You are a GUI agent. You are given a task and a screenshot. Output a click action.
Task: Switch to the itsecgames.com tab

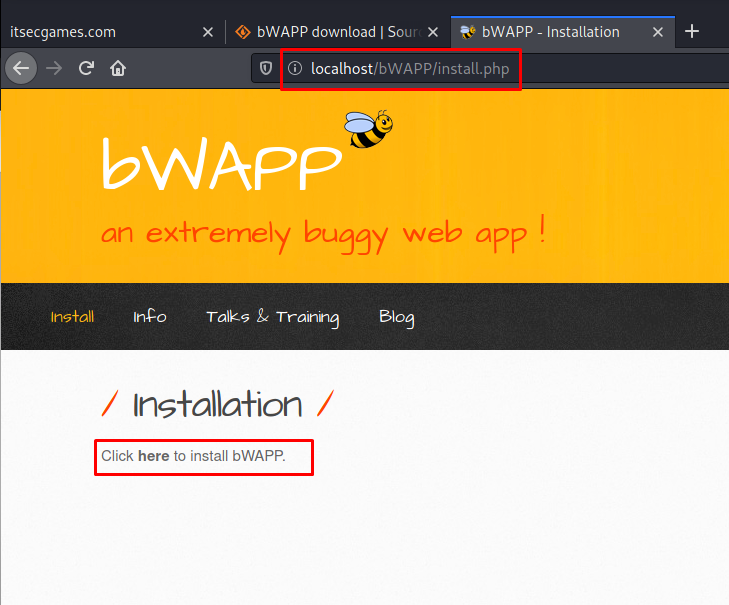pyautogui.click(x=112, y=32)
